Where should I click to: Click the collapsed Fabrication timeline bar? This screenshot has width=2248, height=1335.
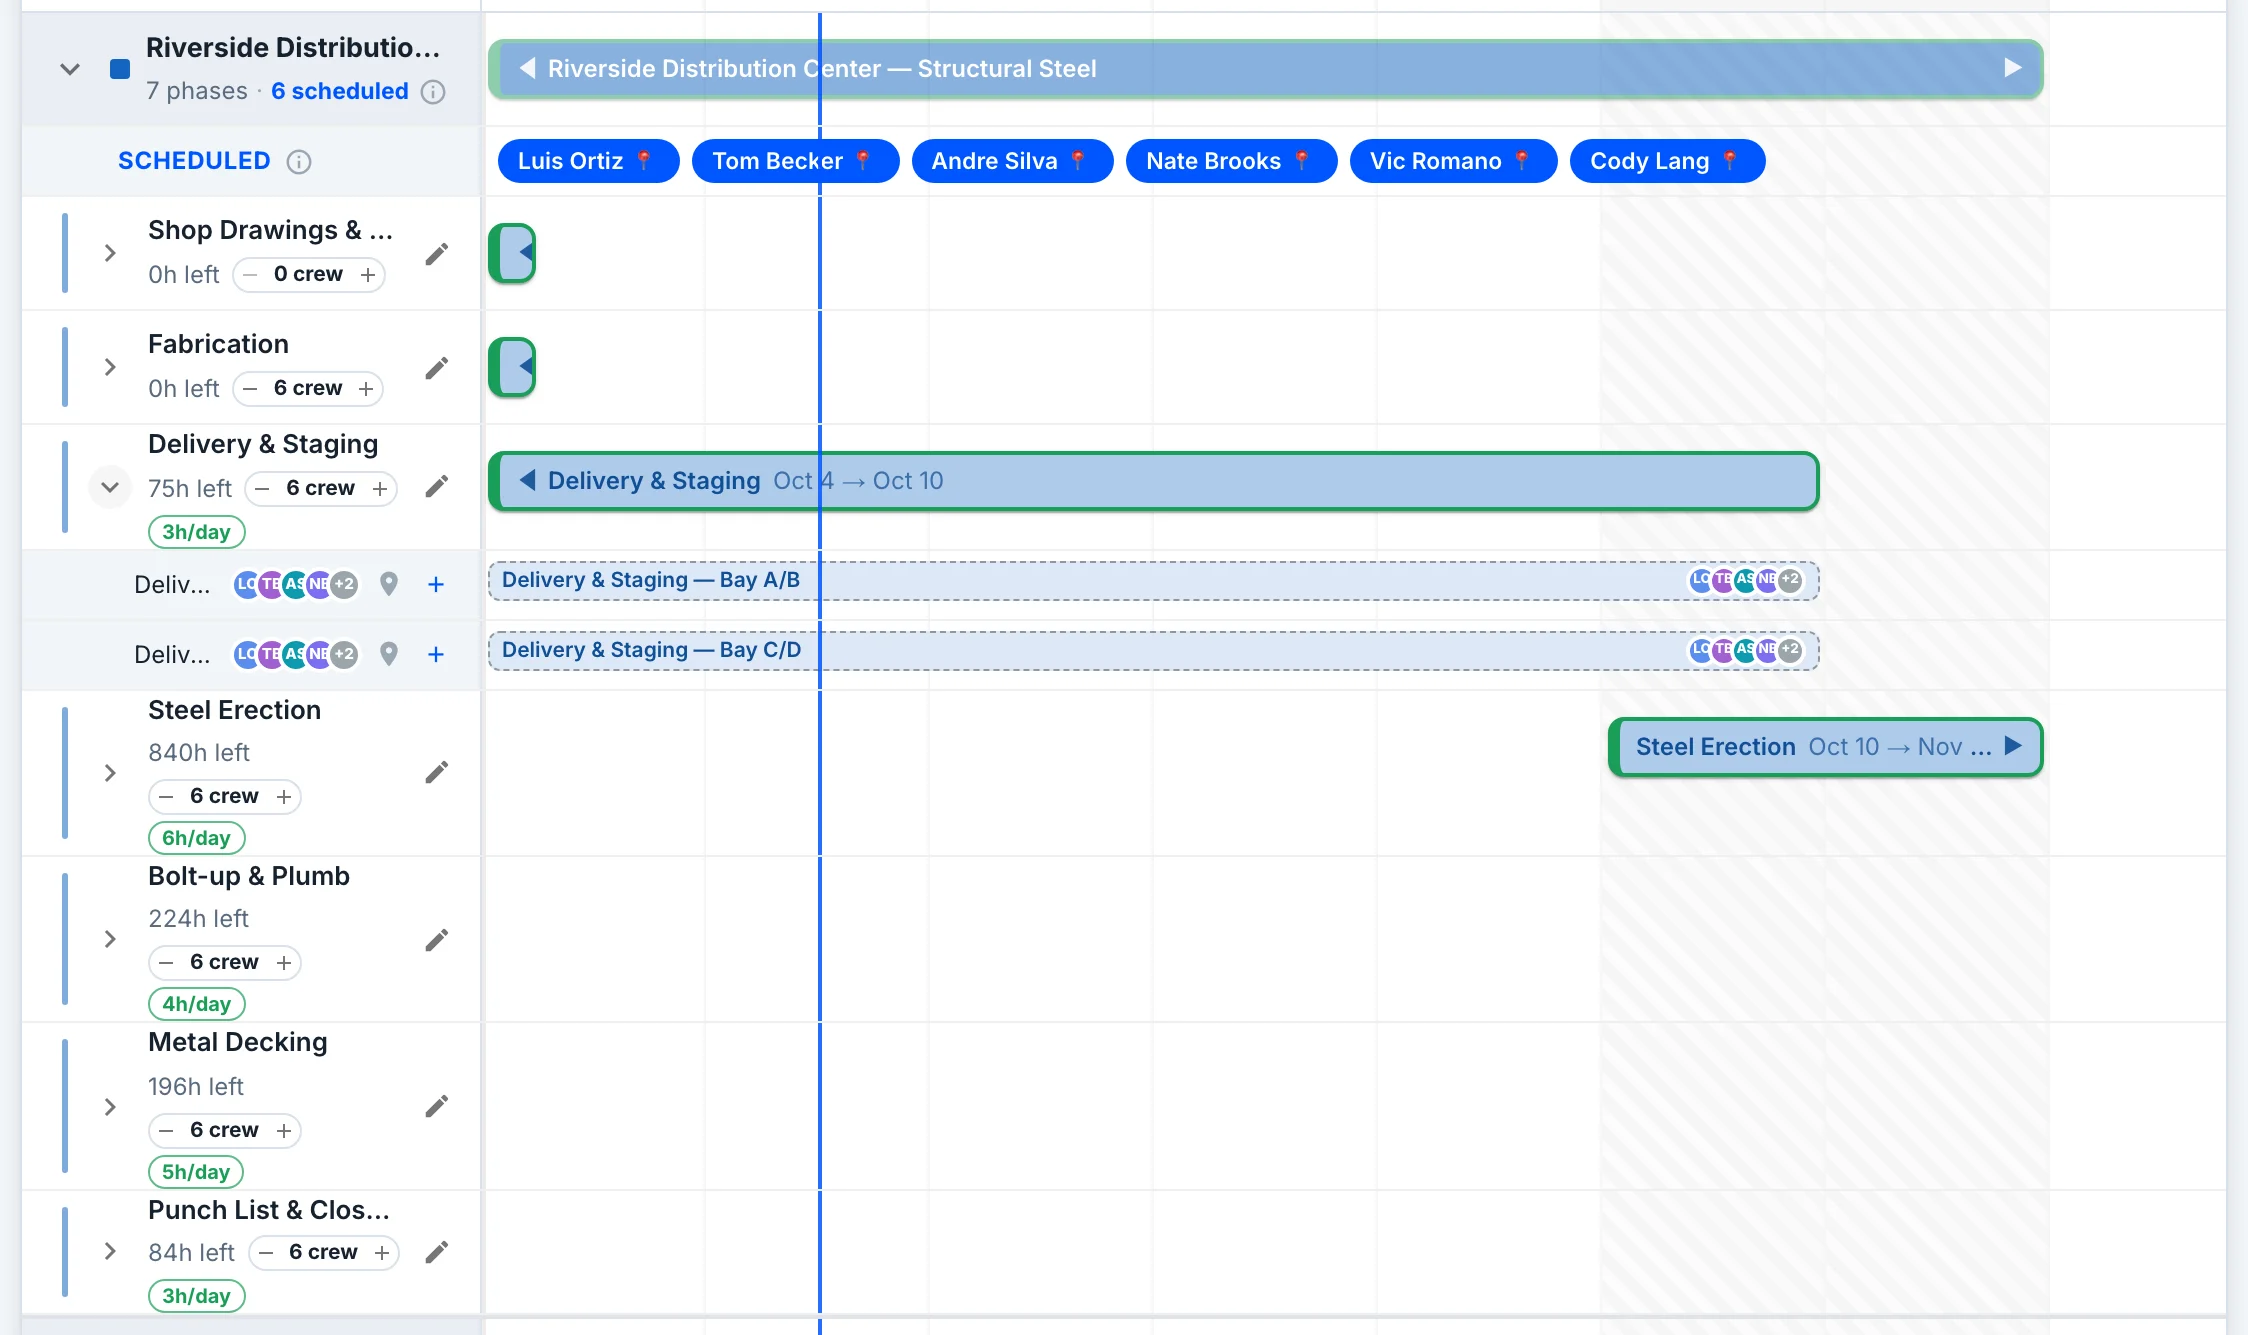pos(512,367)
